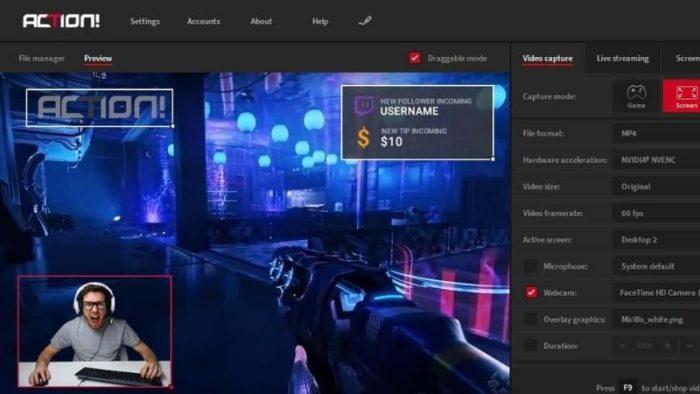
Task: Select the Game capture mode icon
Action: (x=636, y=96)
